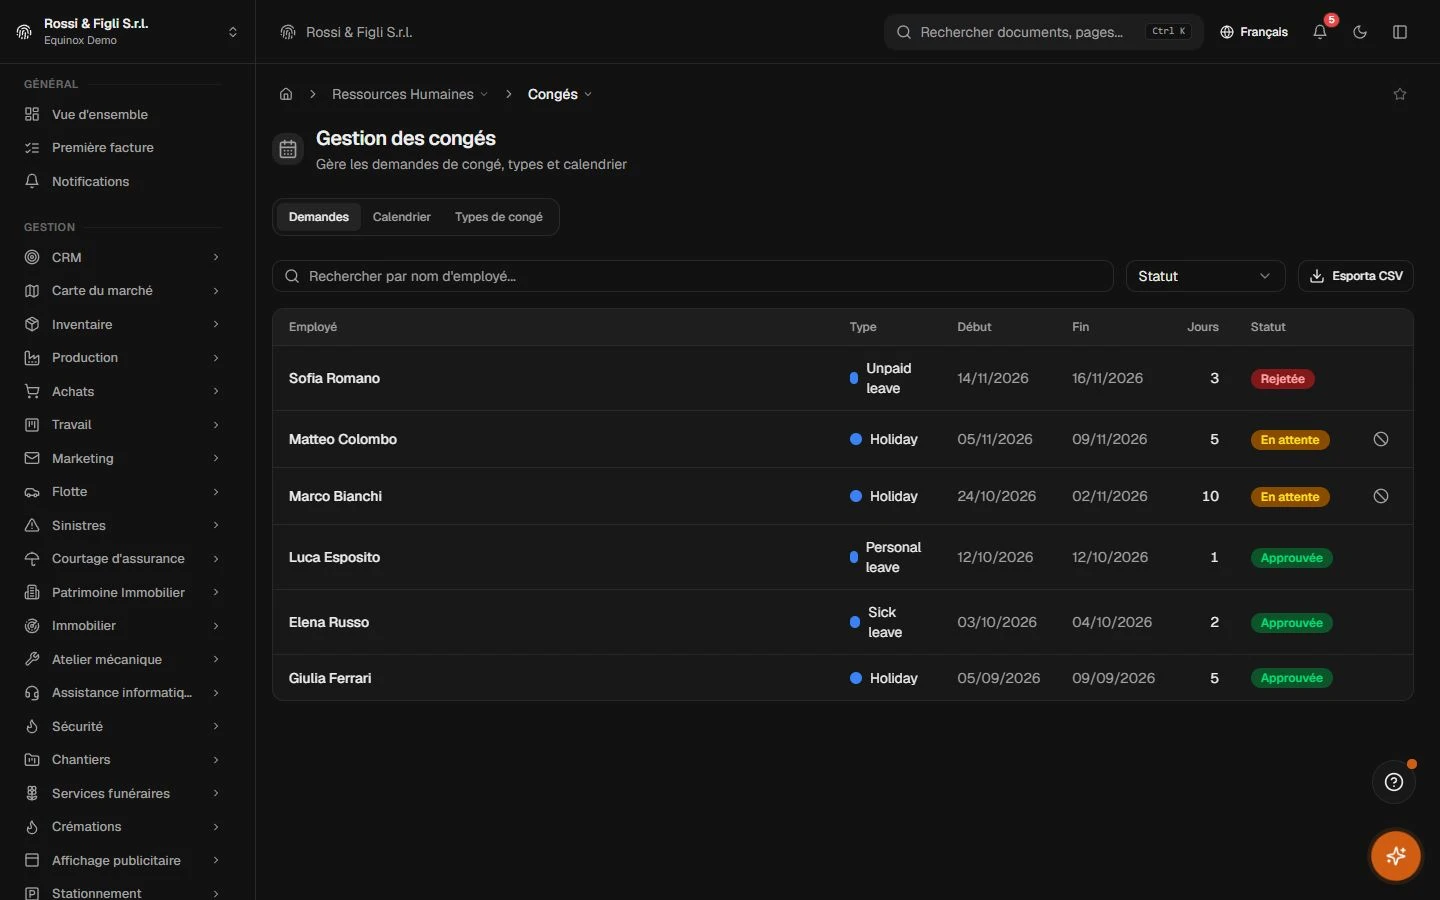Click the home breadcrumb icon
This screenshot has width=1440, height=900.
point(286,94)
